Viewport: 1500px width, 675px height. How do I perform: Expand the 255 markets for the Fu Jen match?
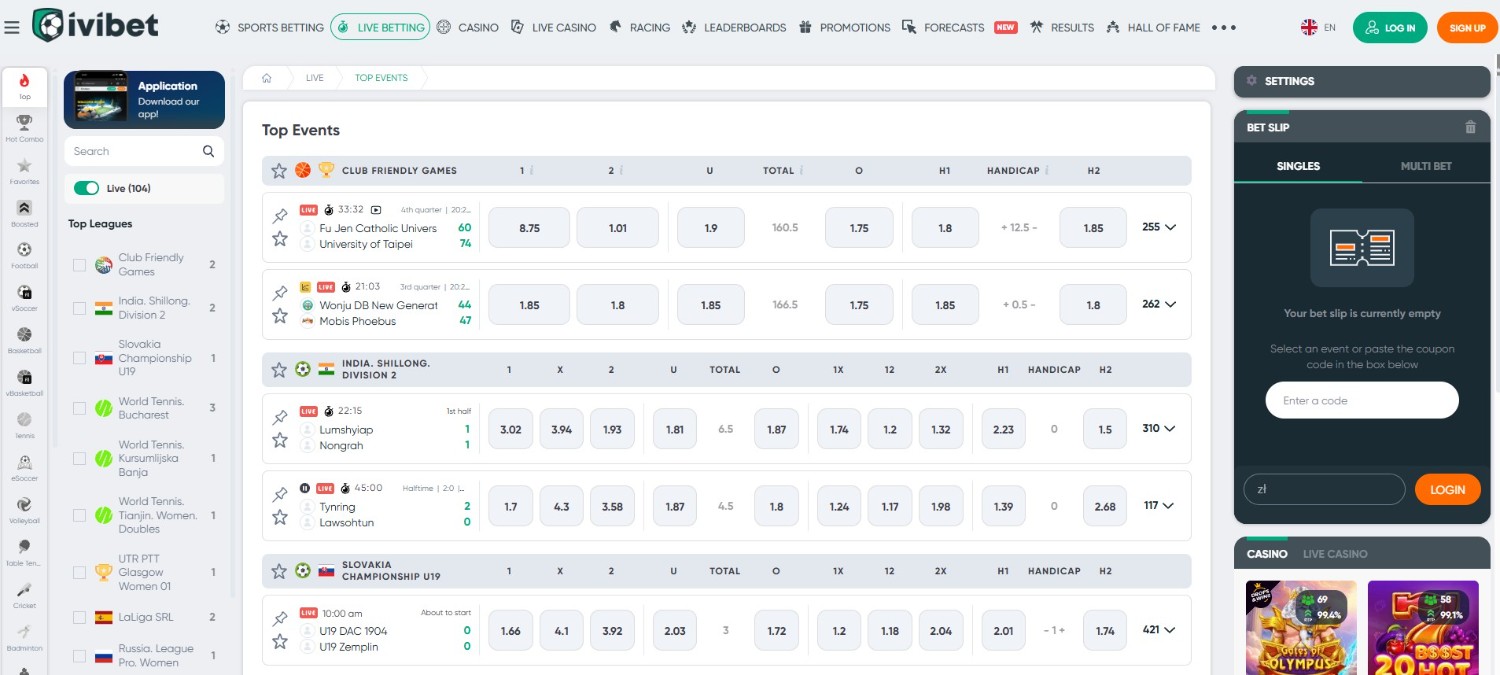tap(1160, 227)
